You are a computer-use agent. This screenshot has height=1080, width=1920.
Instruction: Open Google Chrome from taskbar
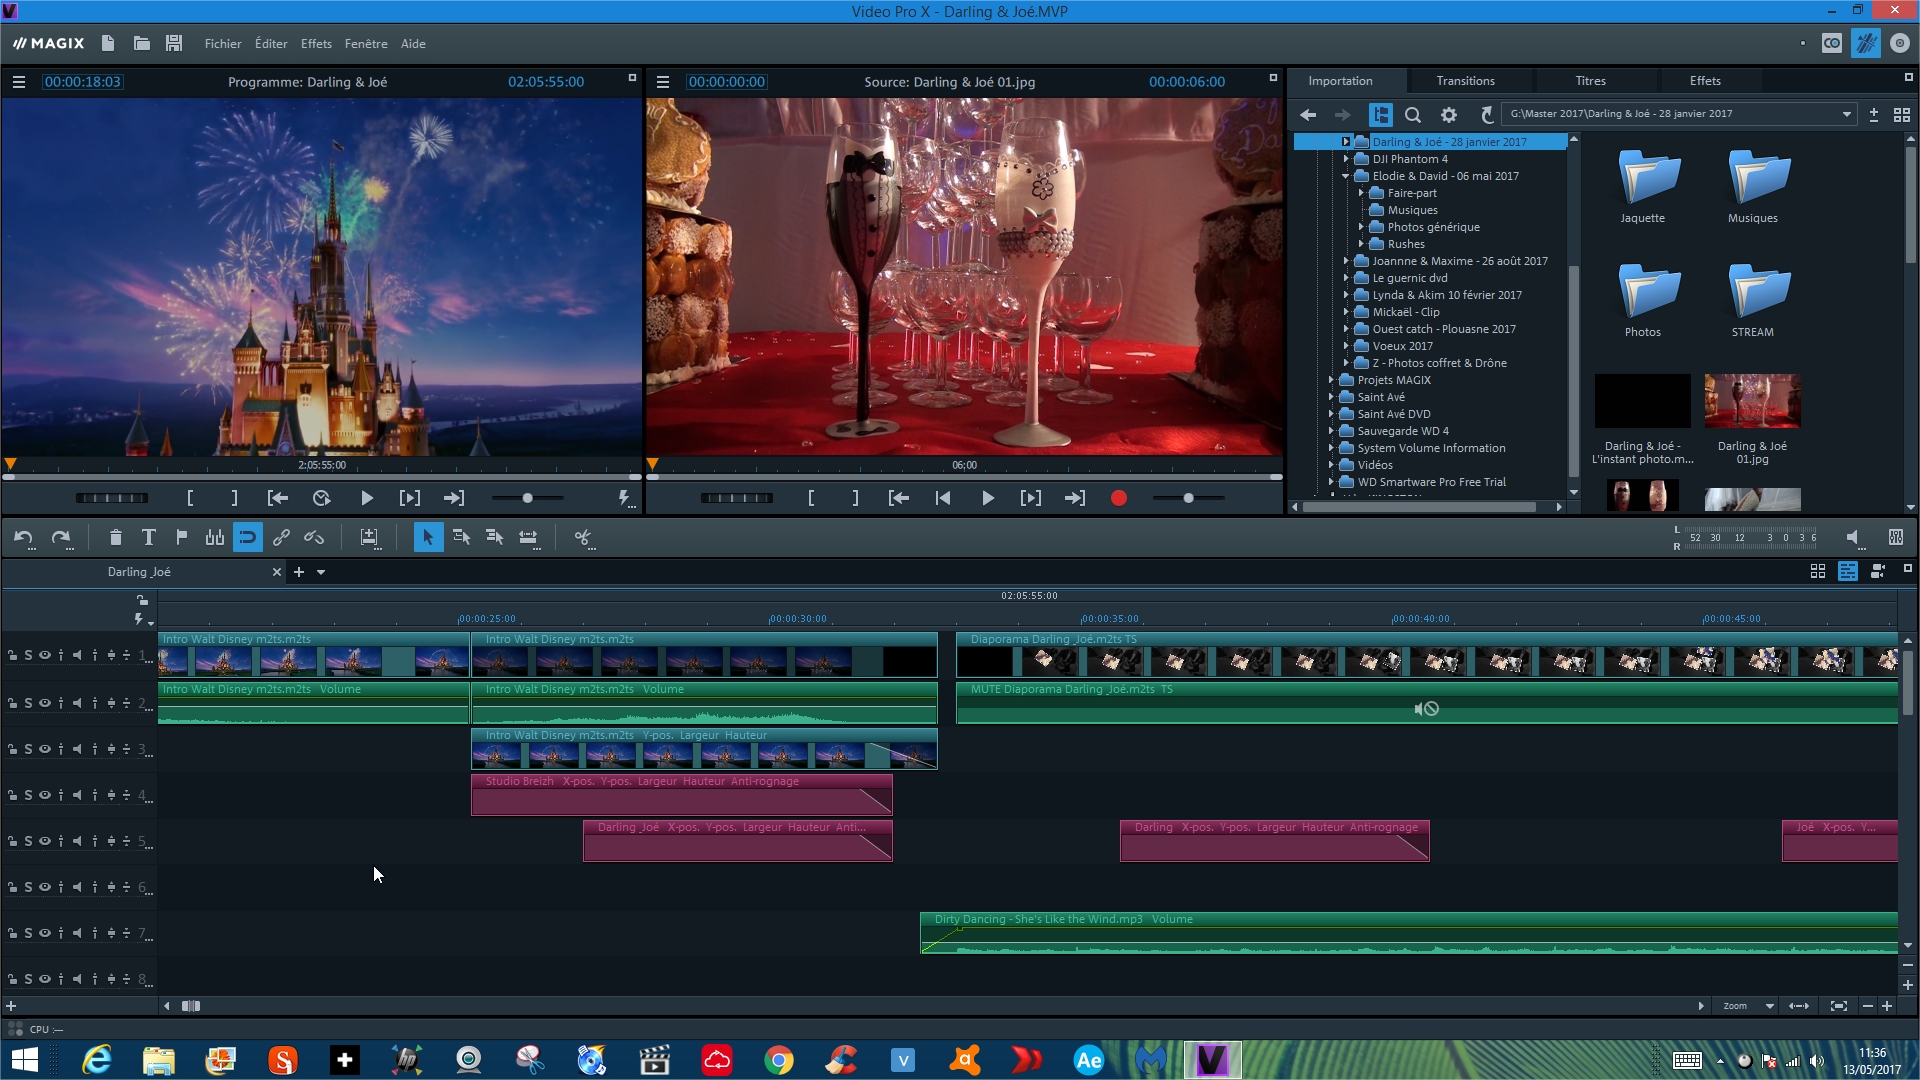click(779, 1059)
